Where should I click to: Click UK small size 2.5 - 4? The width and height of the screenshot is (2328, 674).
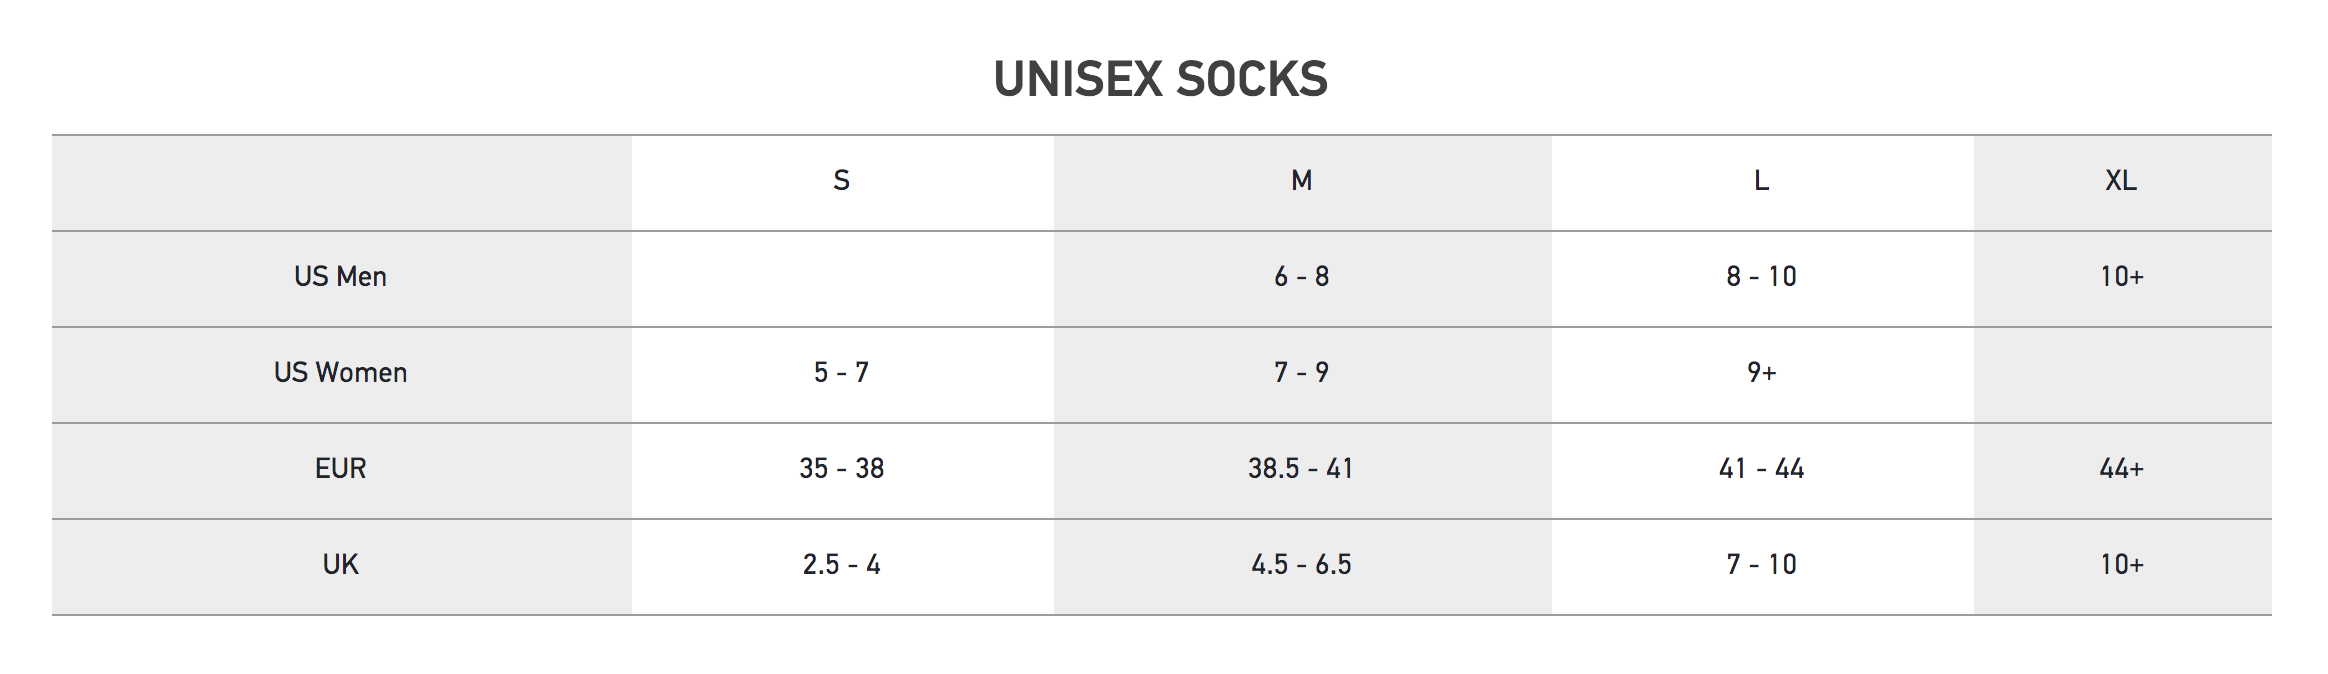coord(841,565)
